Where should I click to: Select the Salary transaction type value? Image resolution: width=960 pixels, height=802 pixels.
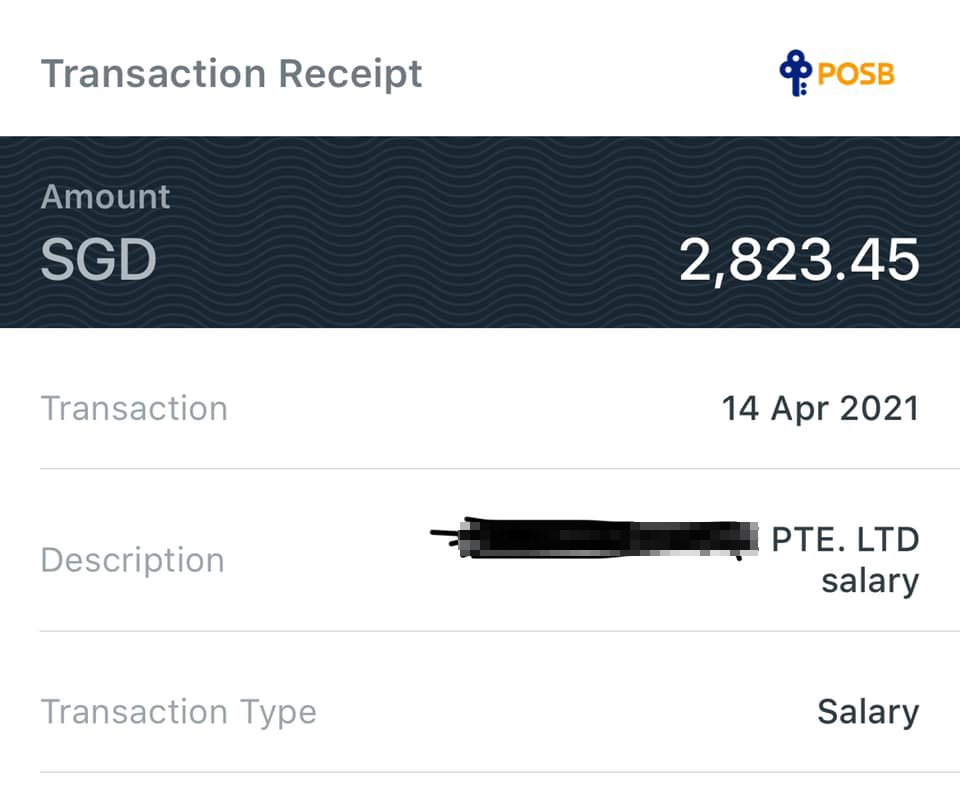coord(868,712)
